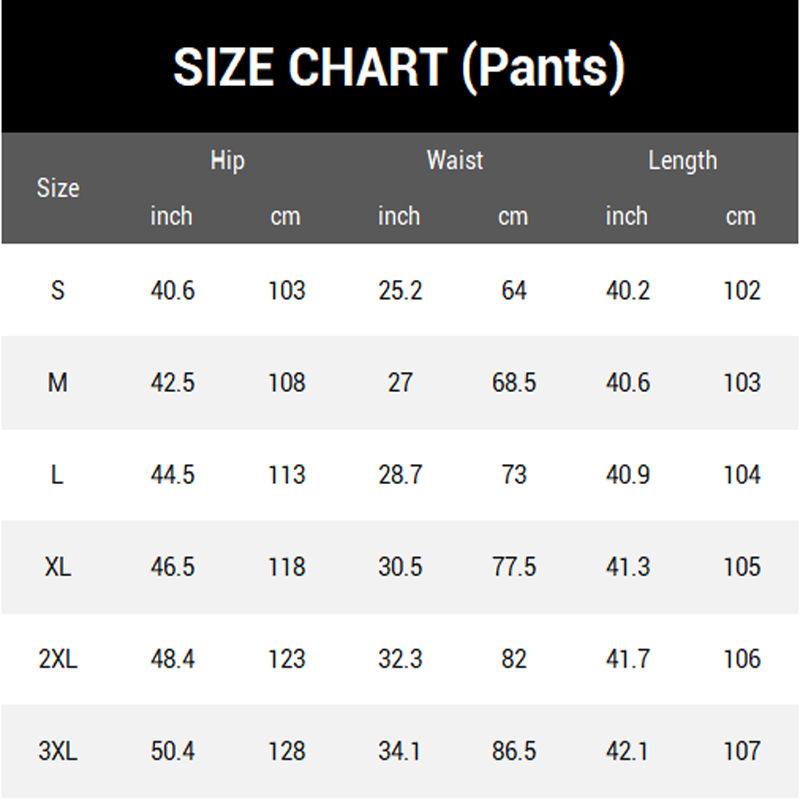
Task: Select the Waist column header
Action: click(455, 160)
